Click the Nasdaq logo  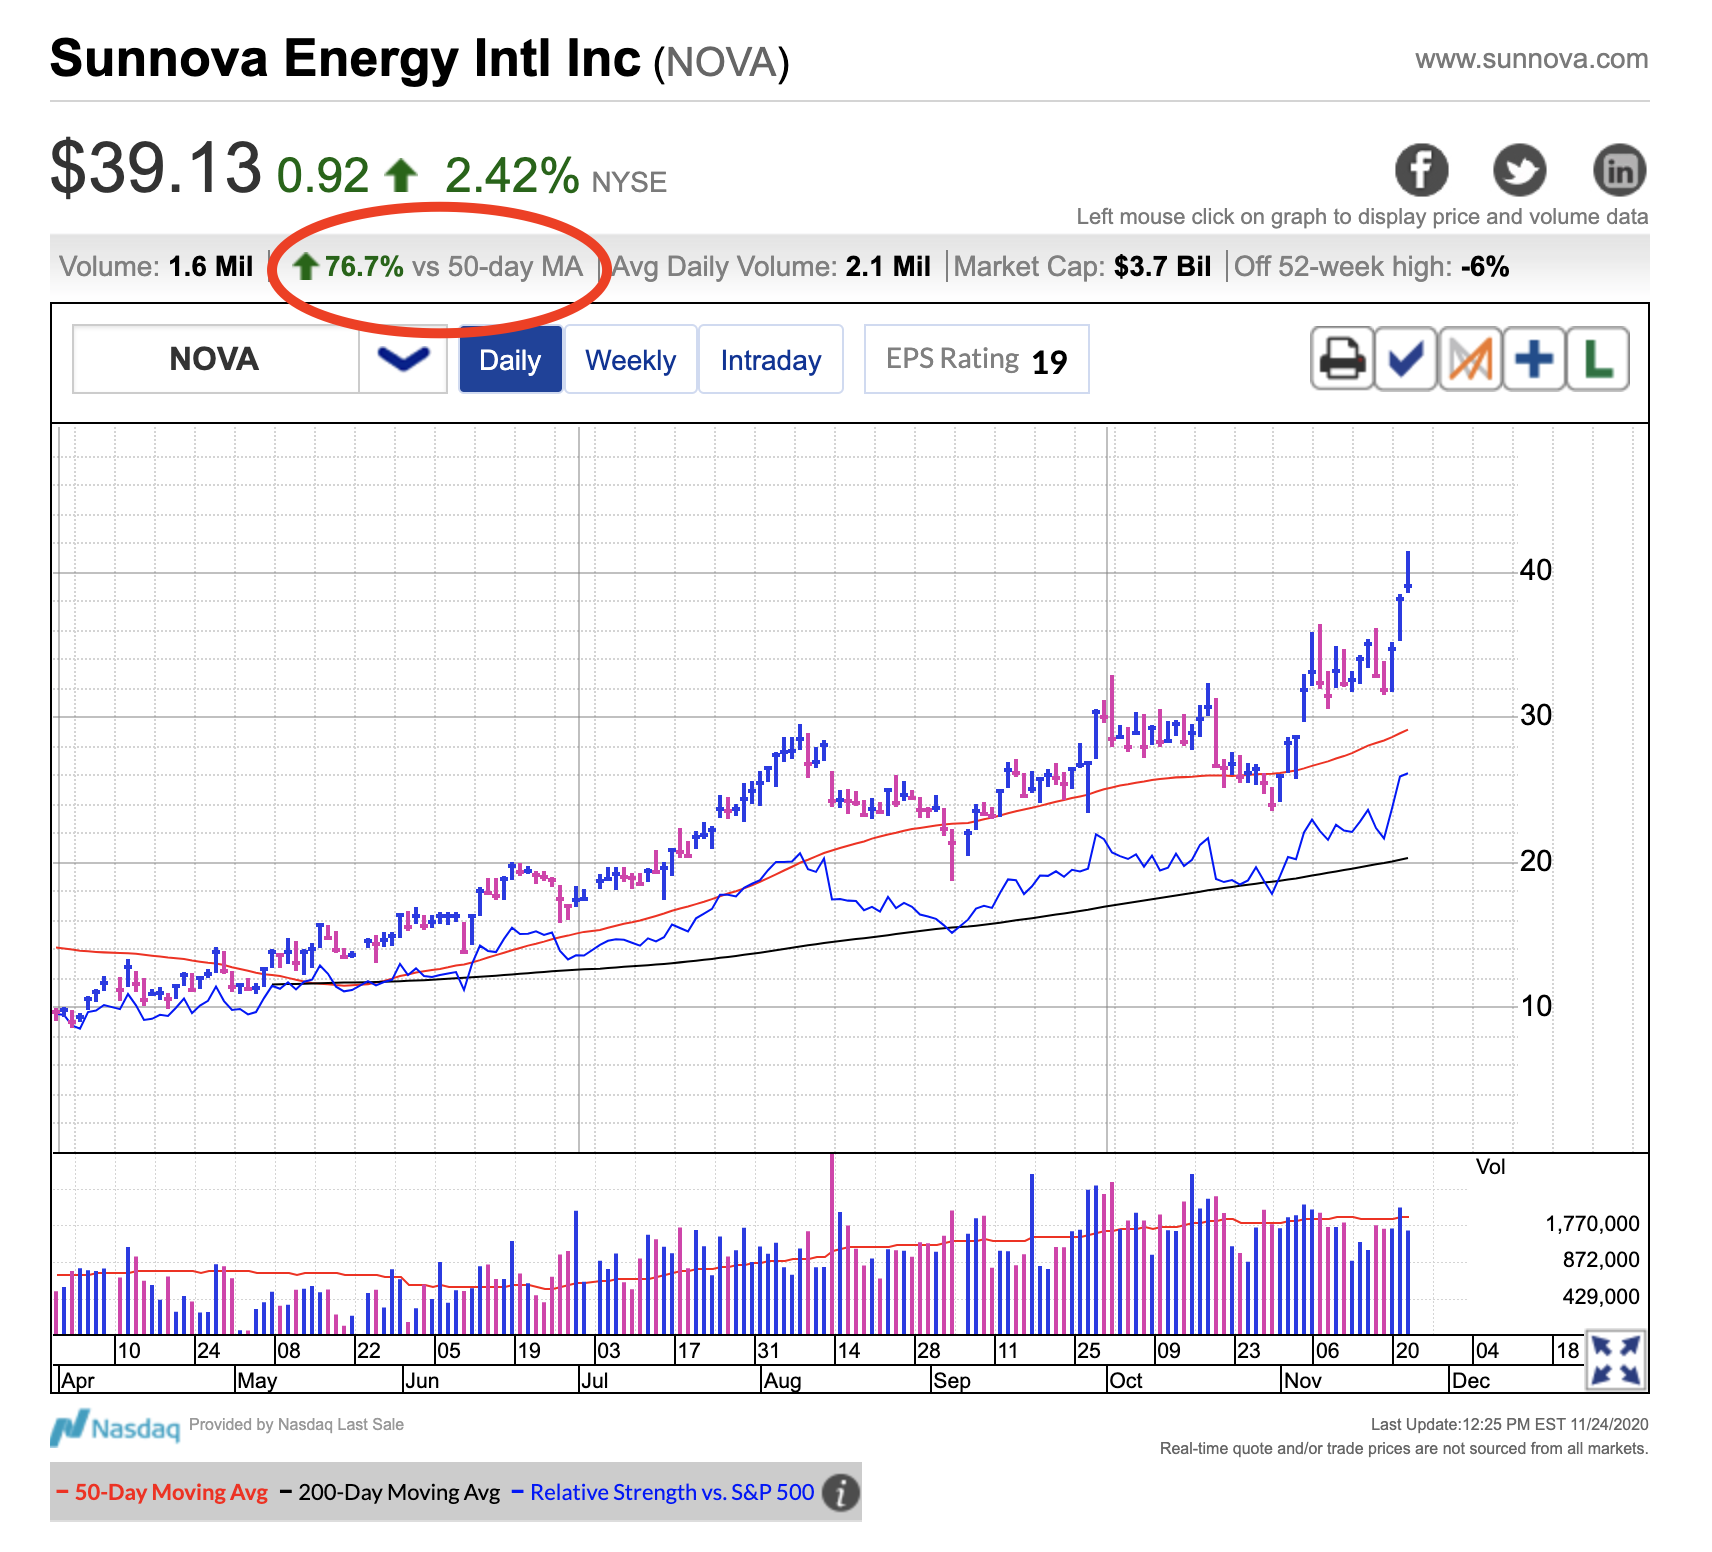pyautogui.click(x=115, y=1427)
